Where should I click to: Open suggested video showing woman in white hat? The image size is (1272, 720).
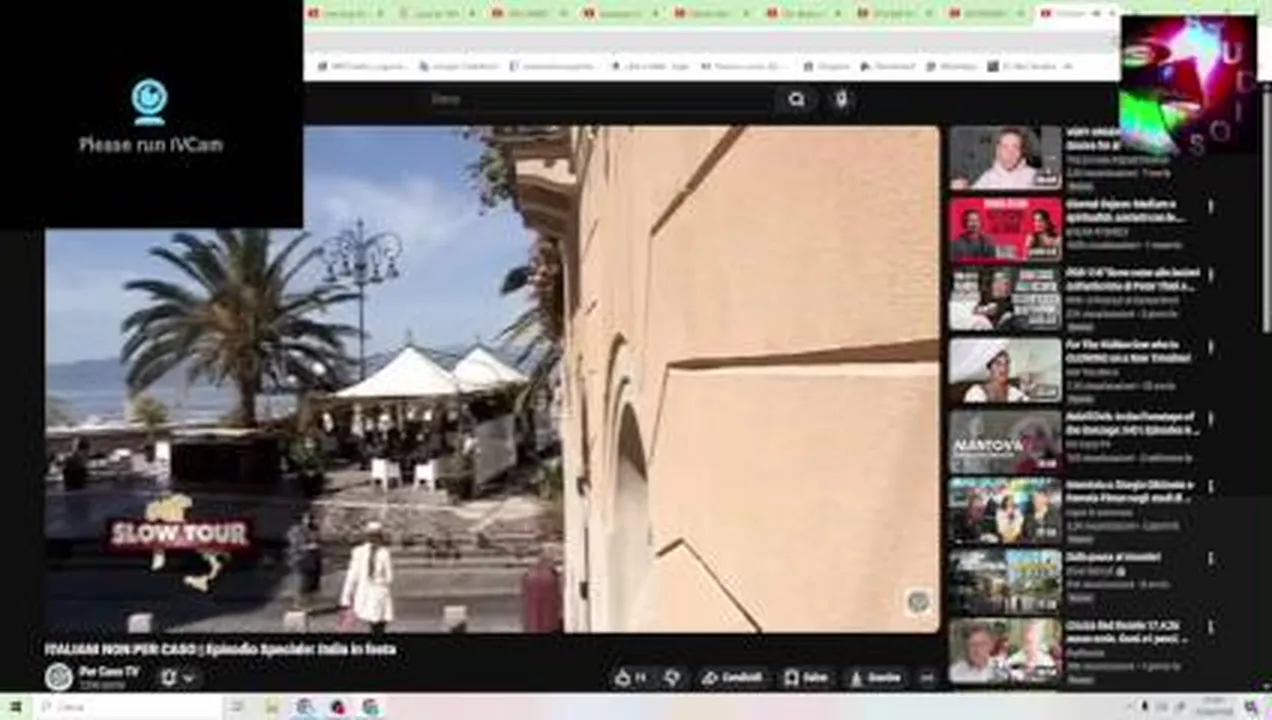pos(1005,371)
